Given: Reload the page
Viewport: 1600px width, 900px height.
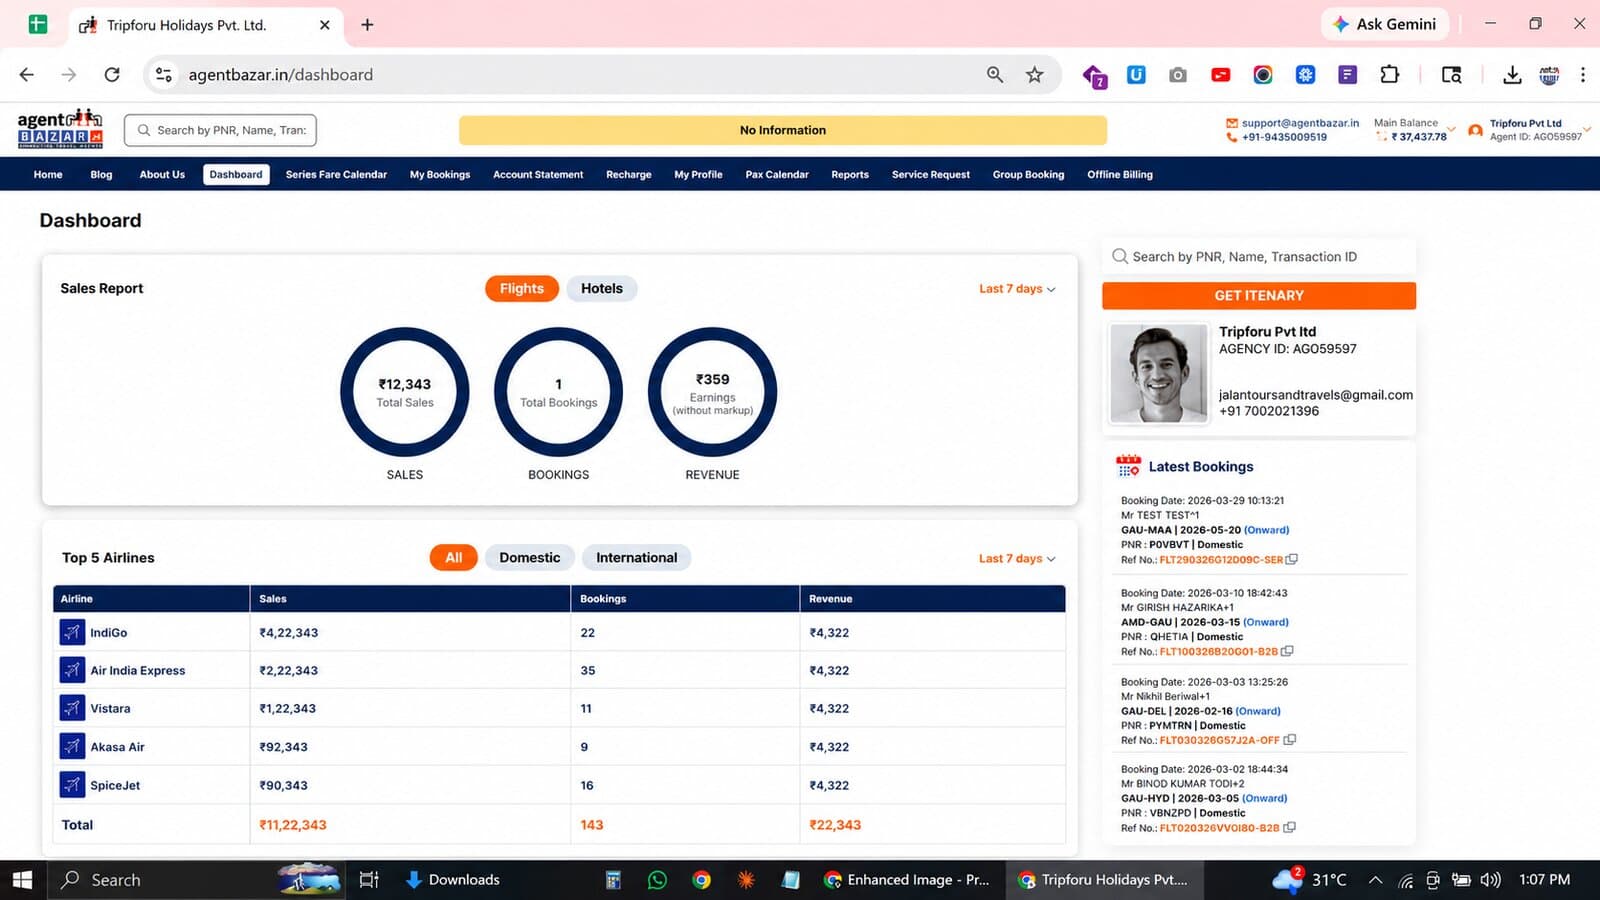Looking at the screenshot, I should pyautogui.click(x=112, y=75).
